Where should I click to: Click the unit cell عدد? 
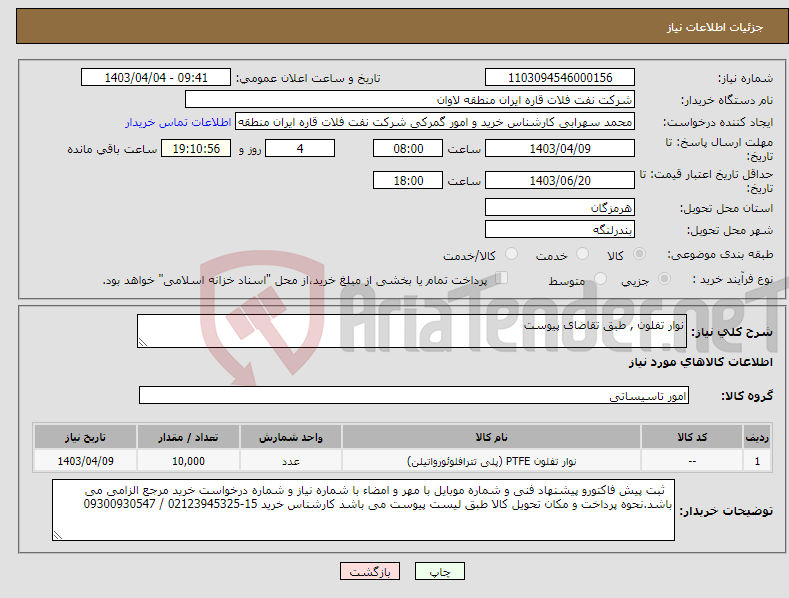click(291, 461)
